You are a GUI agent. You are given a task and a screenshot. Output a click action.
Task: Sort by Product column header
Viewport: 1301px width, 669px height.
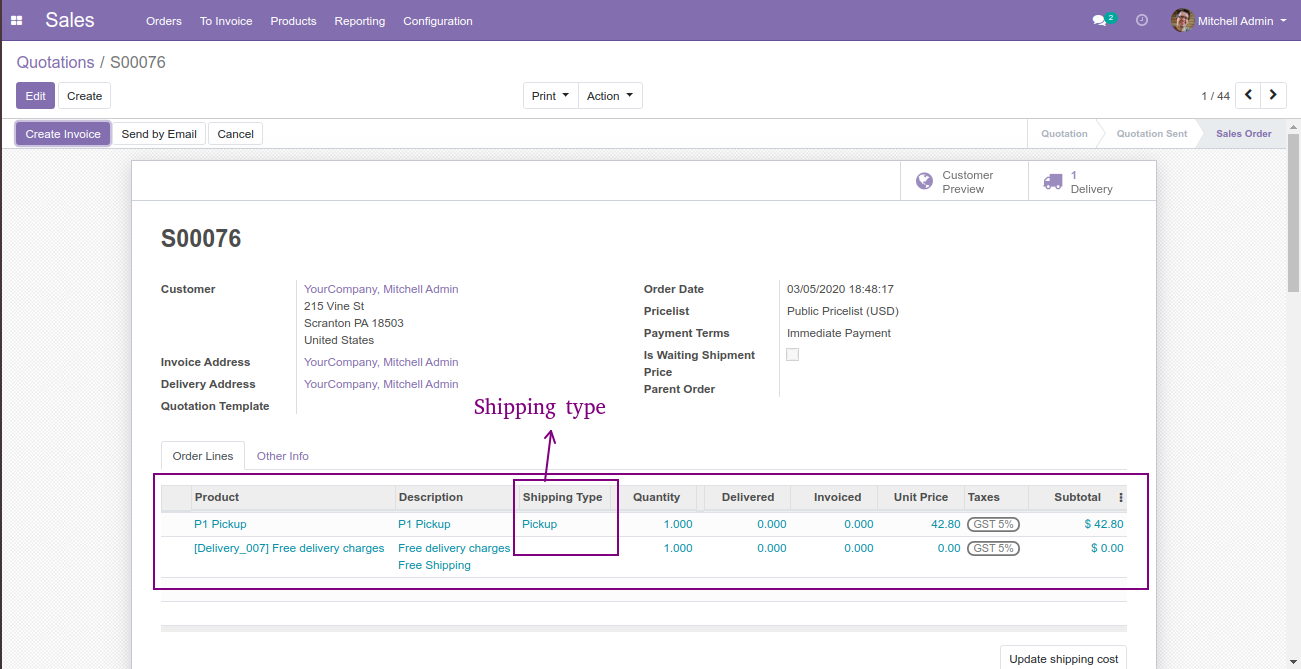(293, 497)
